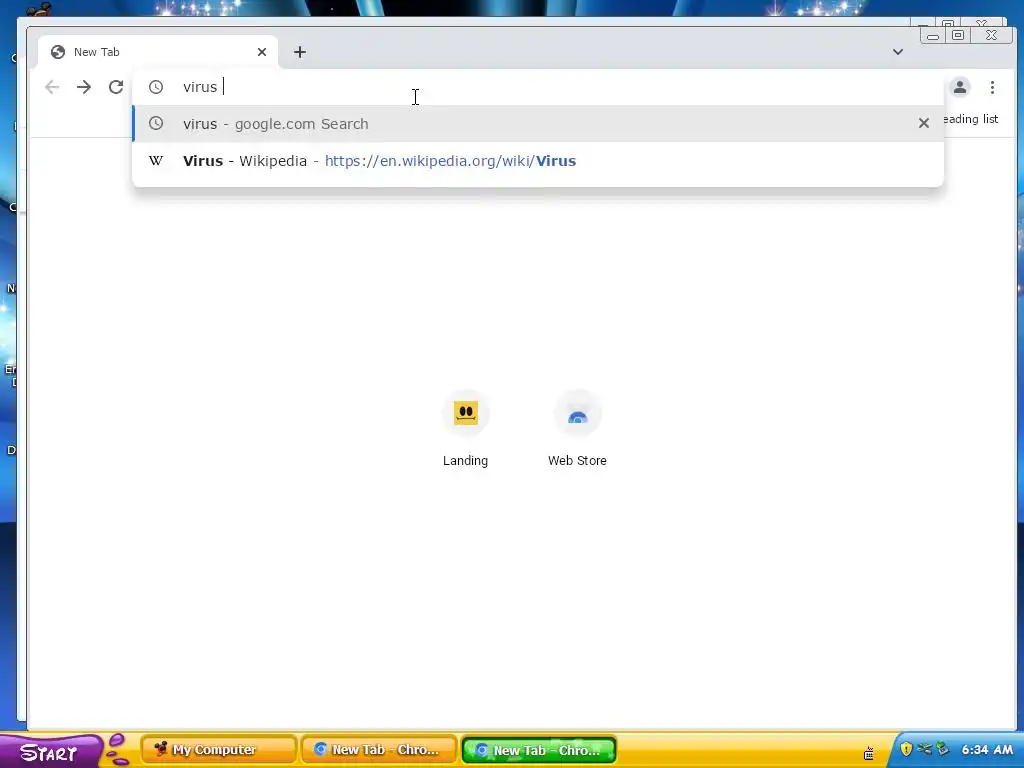Click the yellow security shield tray icon

pos(906,749)
